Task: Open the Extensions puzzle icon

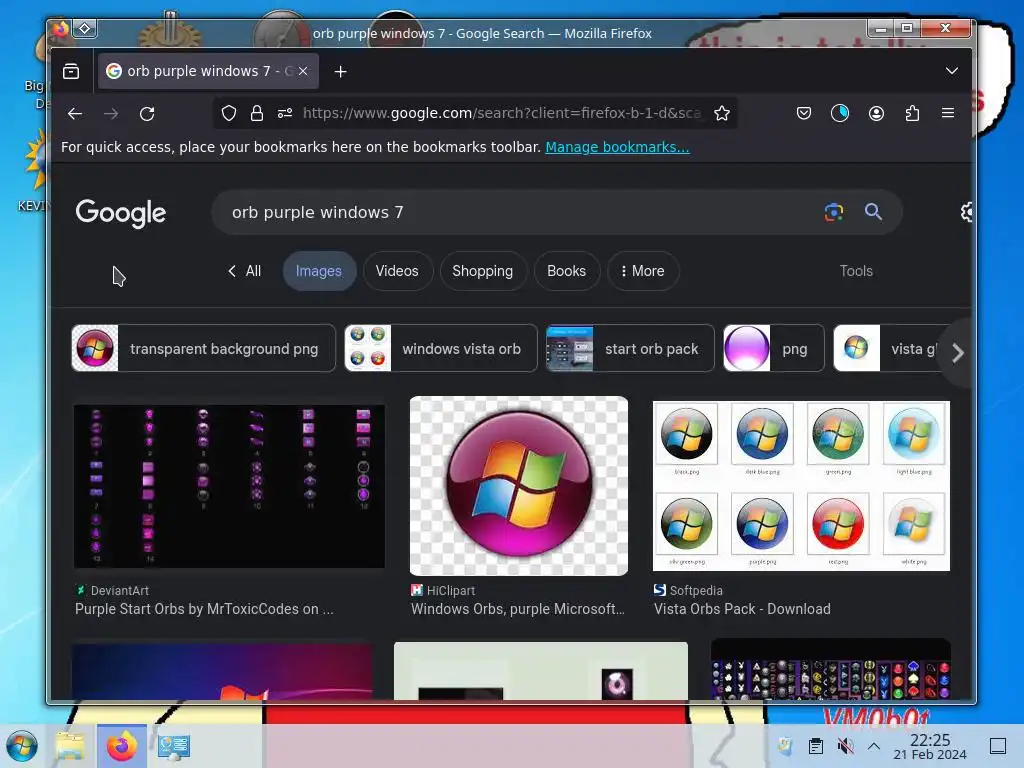Action: point(912,114)
